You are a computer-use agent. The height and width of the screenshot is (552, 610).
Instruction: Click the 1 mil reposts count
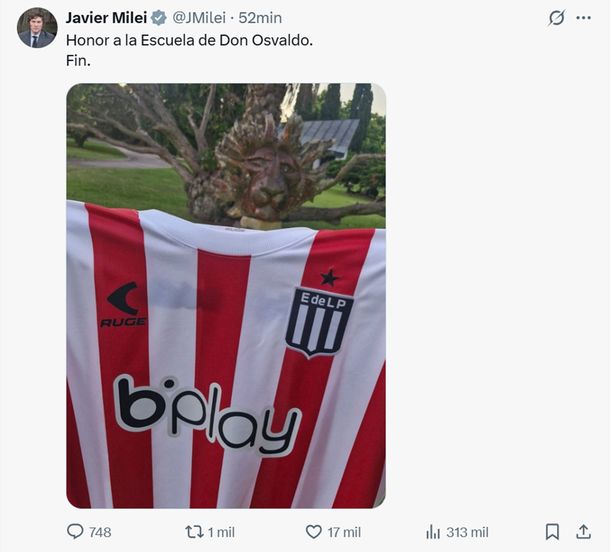(x=221, y=532)
